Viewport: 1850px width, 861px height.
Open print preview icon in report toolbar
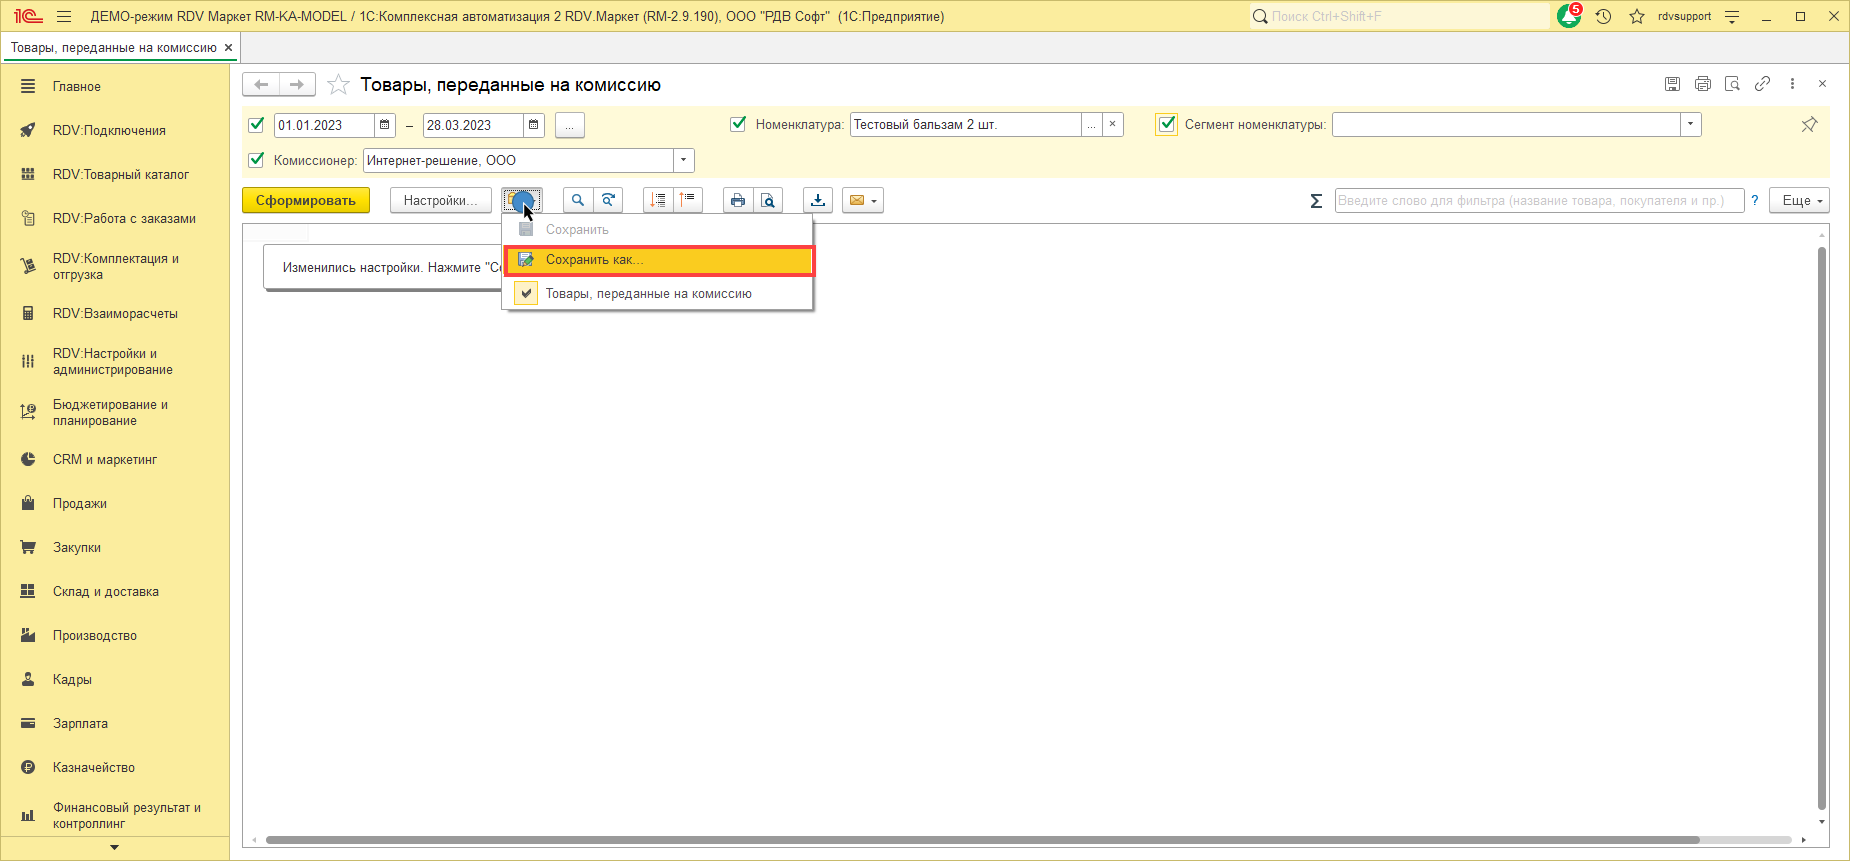(x=767, y=201)
